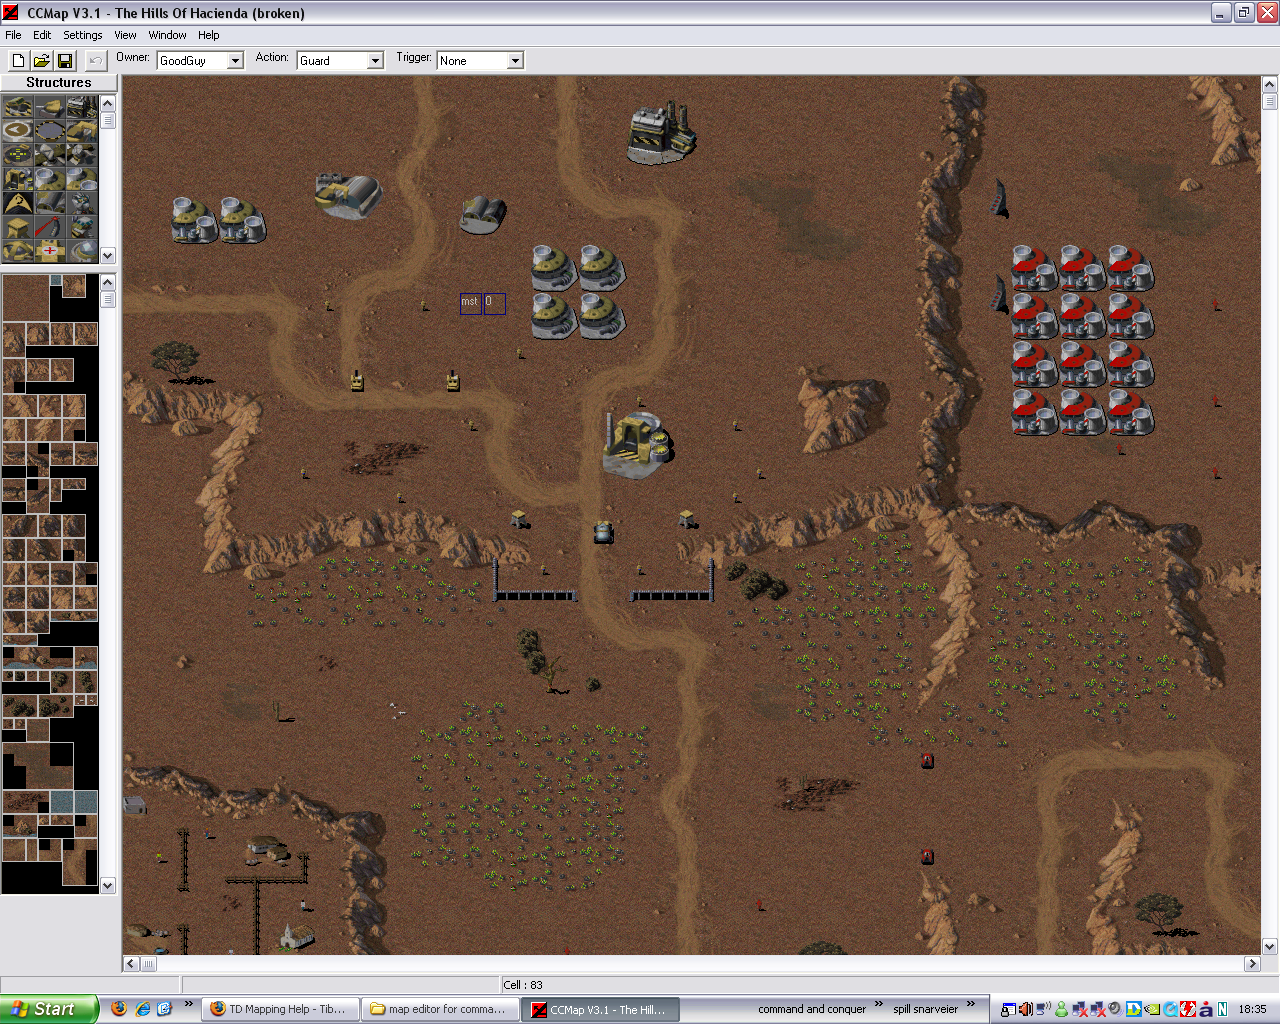
Task: Select the gun turret structure in palette
Action: pos(50,107)
